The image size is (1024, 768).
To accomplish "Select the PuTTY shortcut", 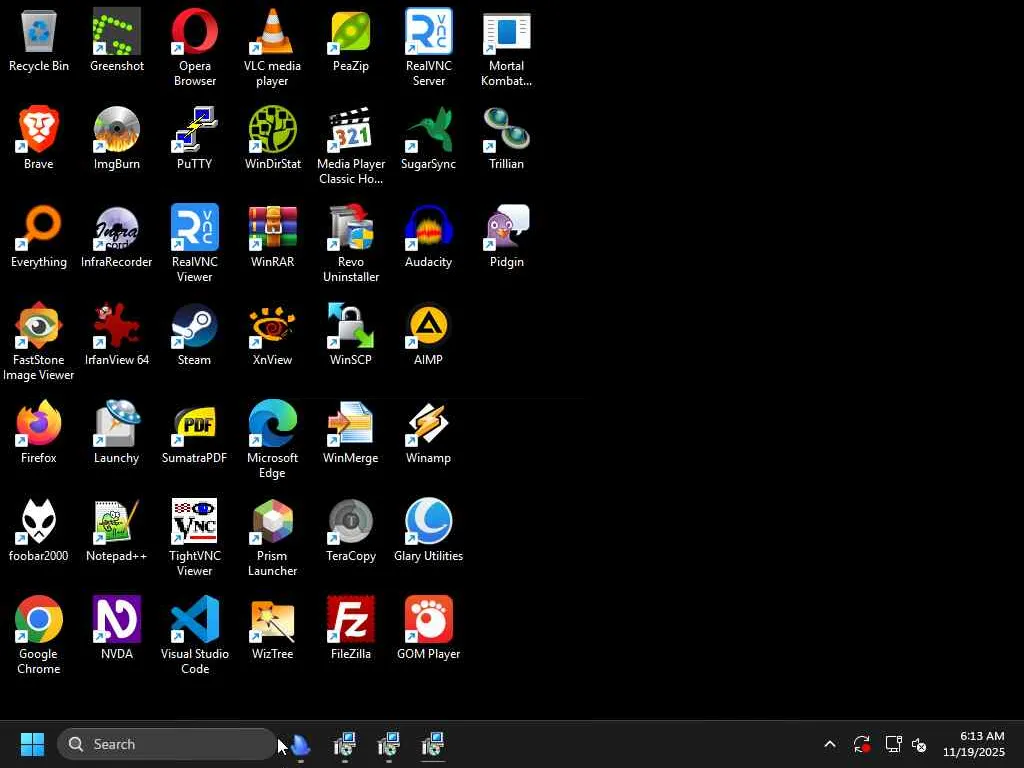I will [x=195, y=138].
